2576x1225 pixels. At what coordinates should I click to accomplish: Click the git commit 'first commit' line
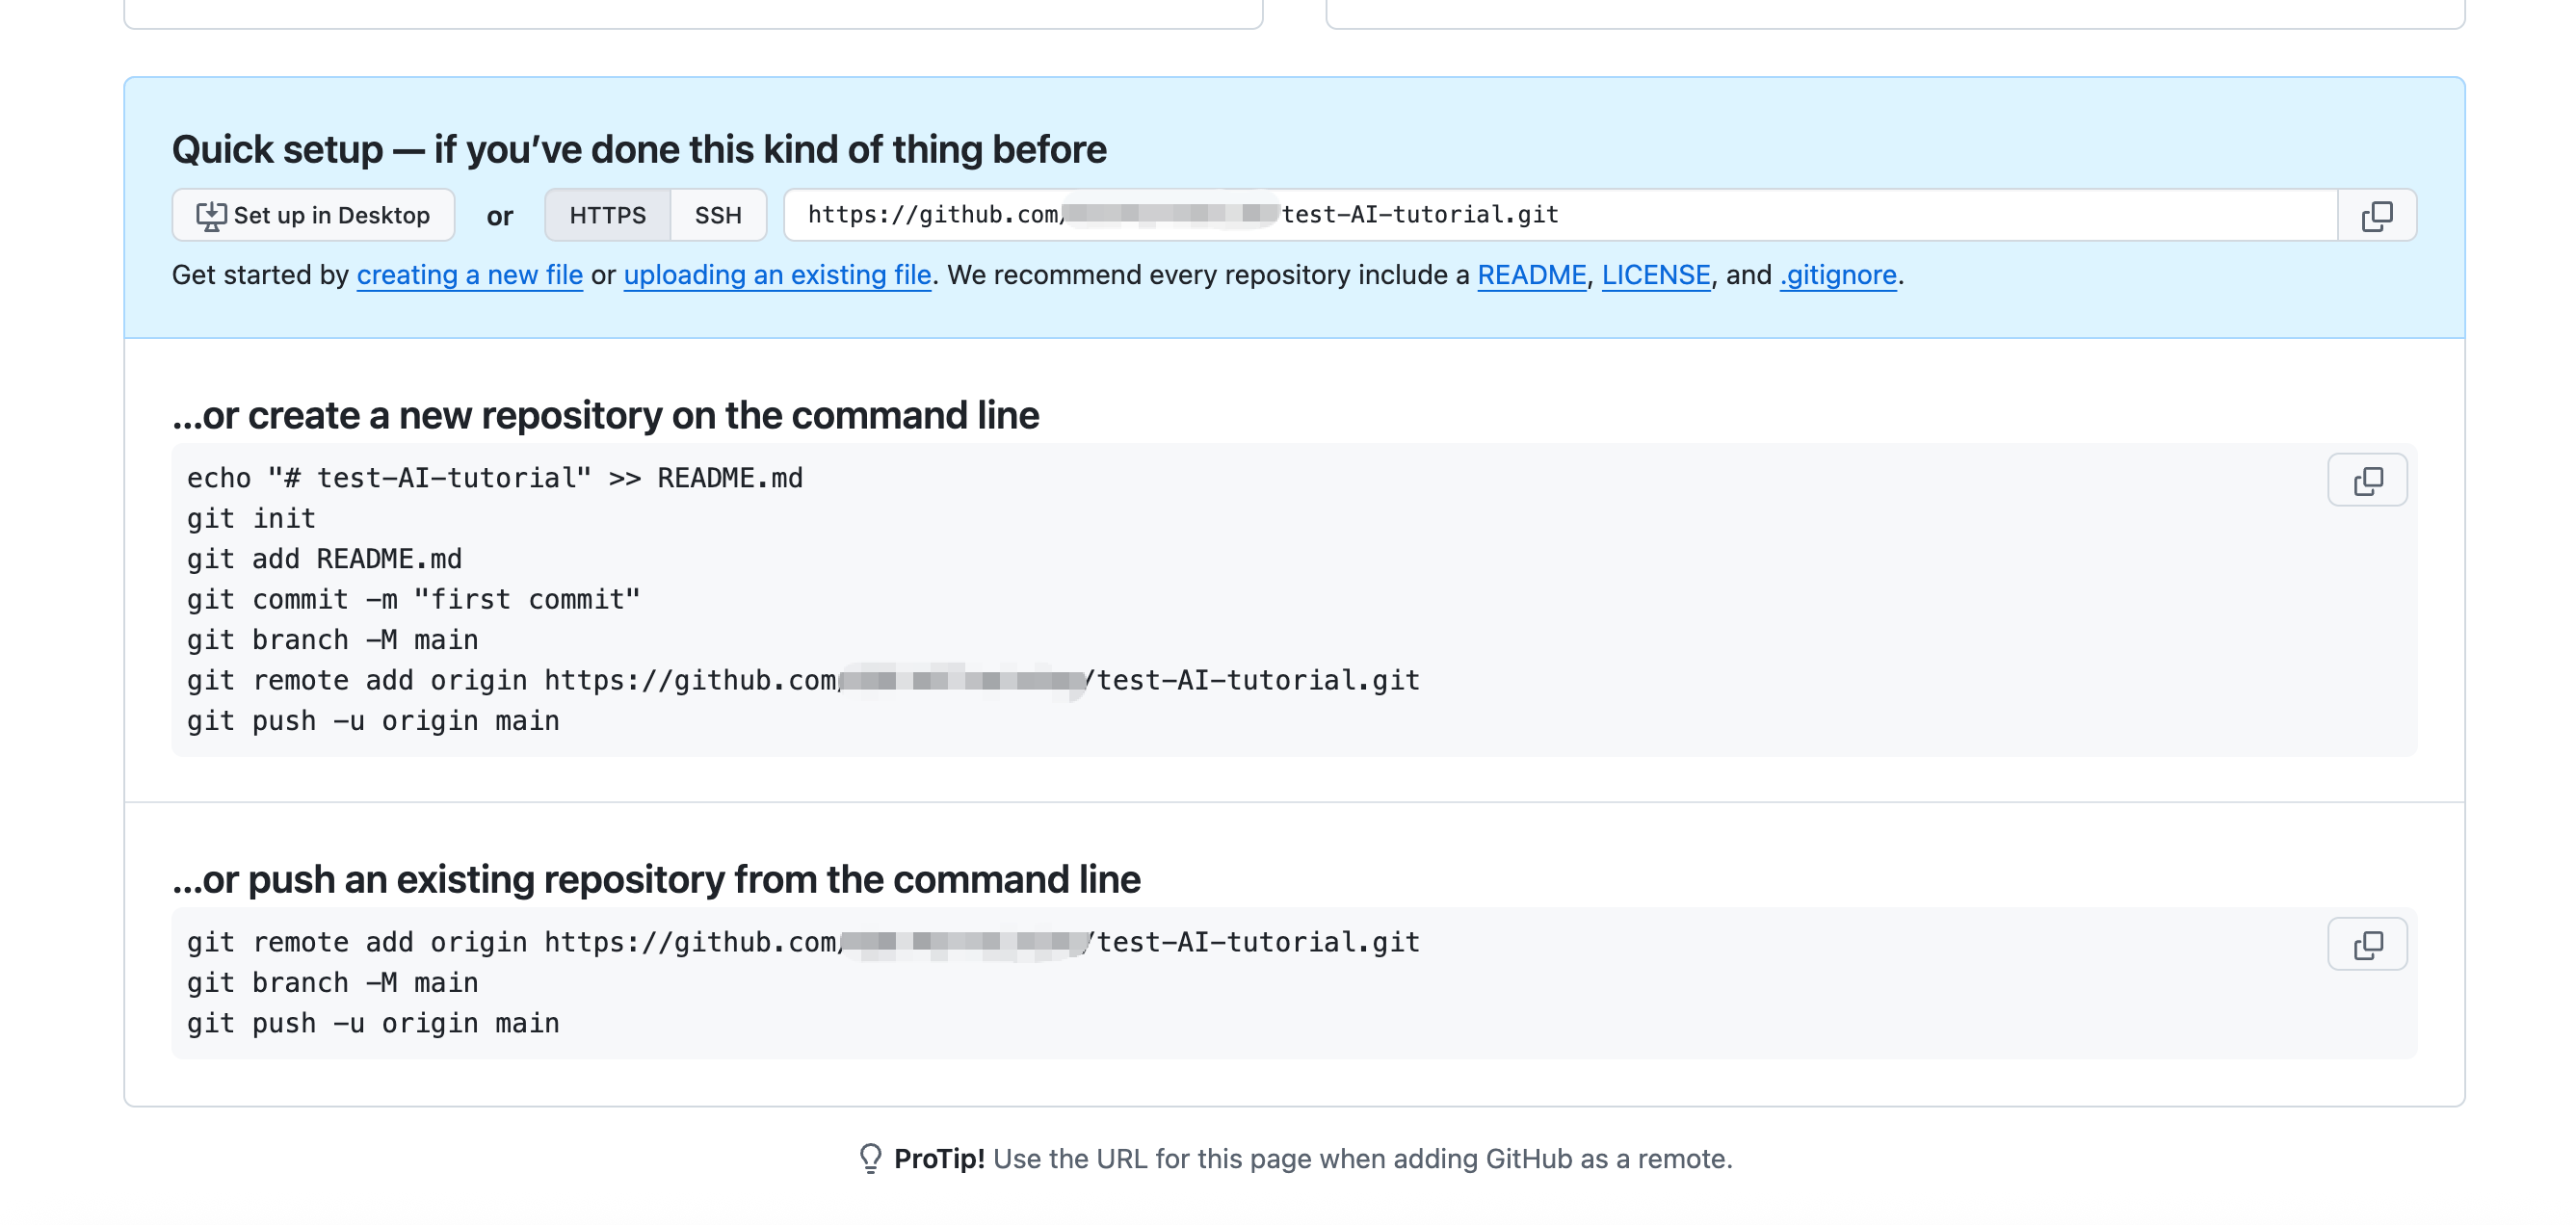(414, 600)
